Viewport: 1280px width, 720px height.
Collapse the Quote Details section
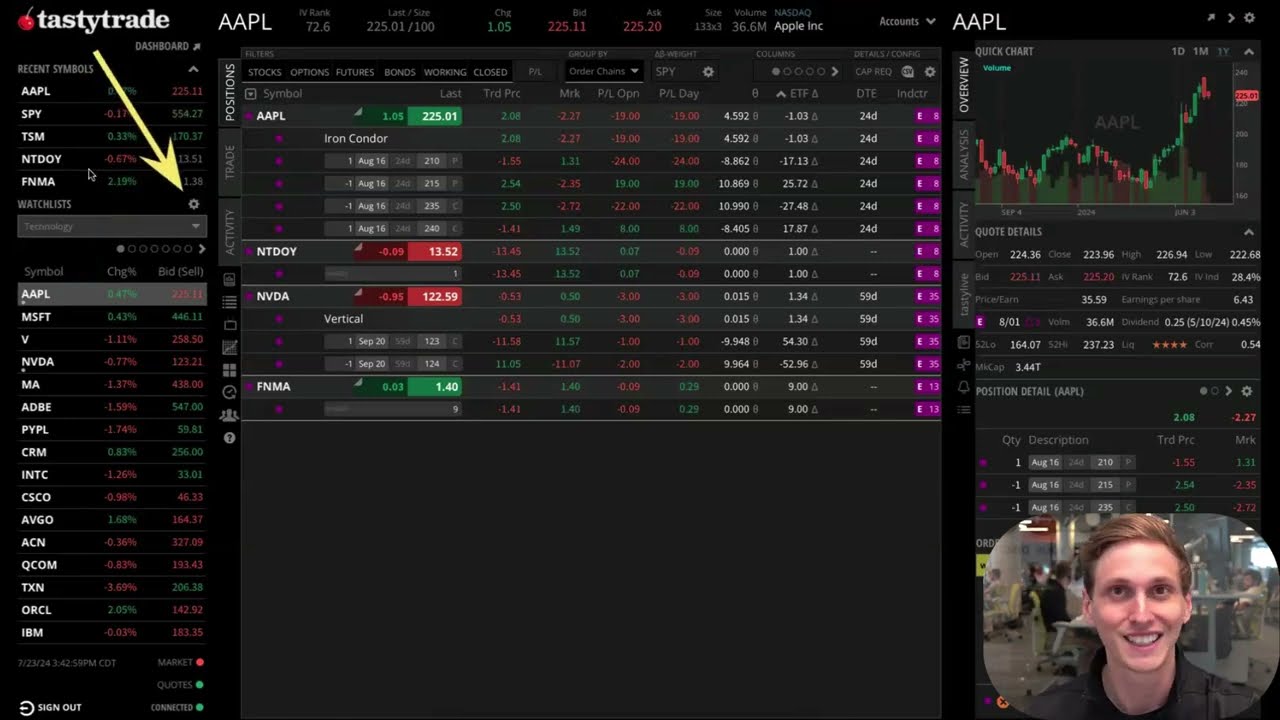click(x=1248, y=232)
